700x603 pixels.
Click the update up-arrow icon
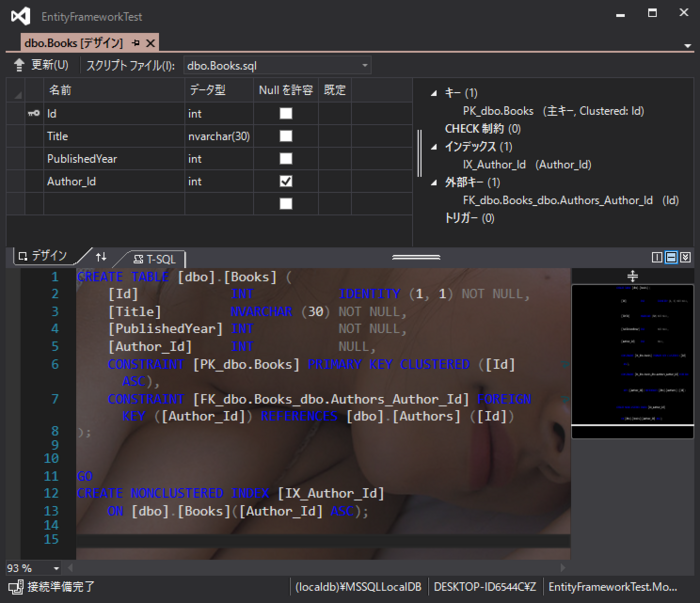pyautogui.click(x=19, y=65)
